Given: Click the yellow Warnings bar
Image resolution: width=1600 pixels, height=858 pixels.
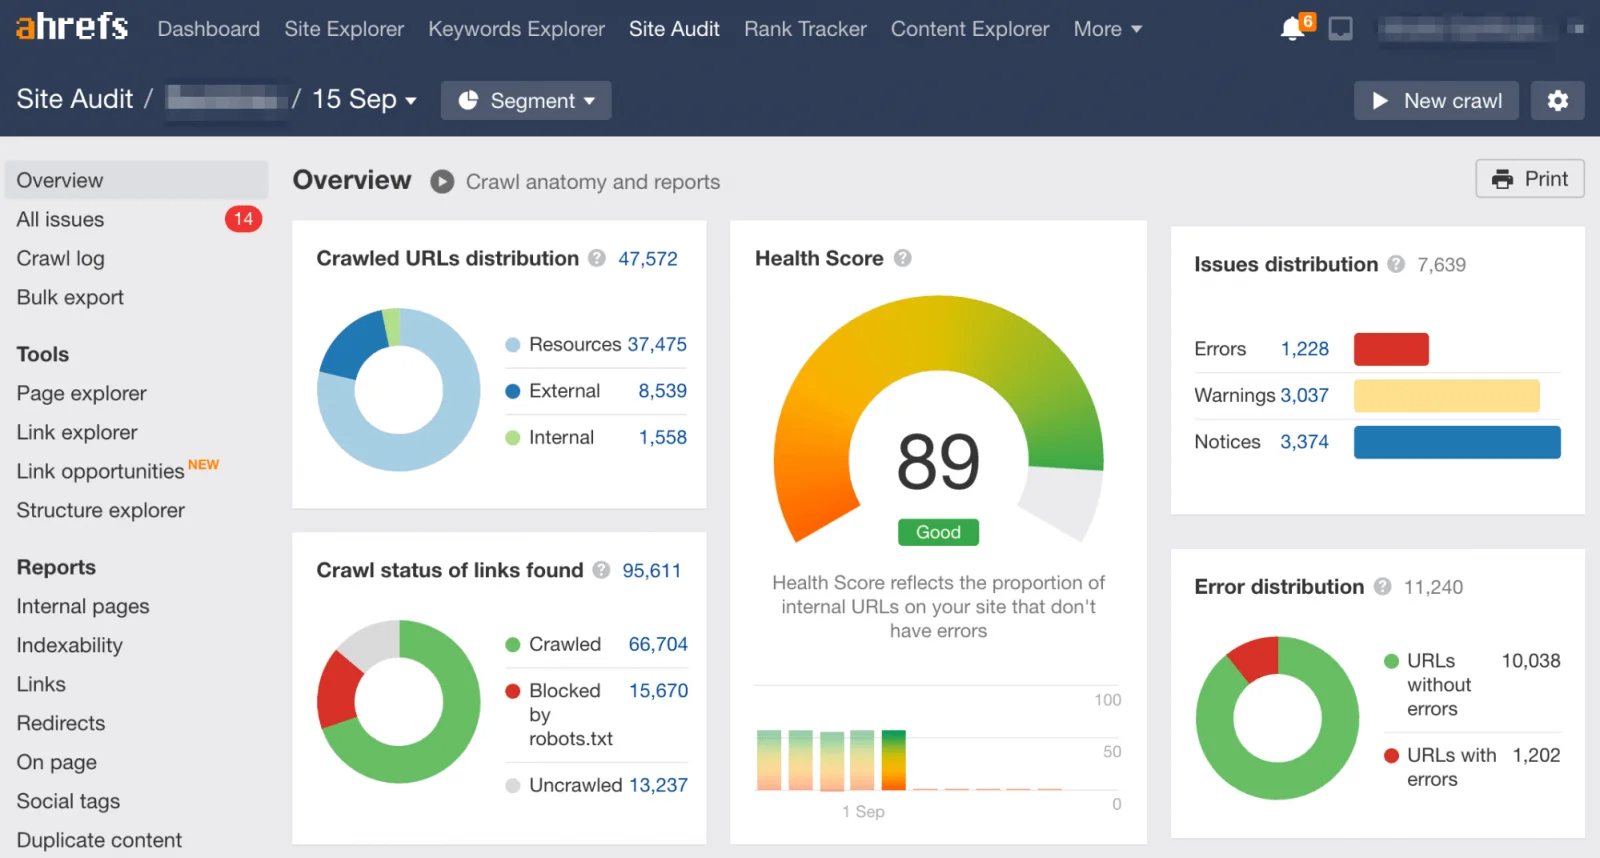Looking at the screenshot, I should (1447, 395).
